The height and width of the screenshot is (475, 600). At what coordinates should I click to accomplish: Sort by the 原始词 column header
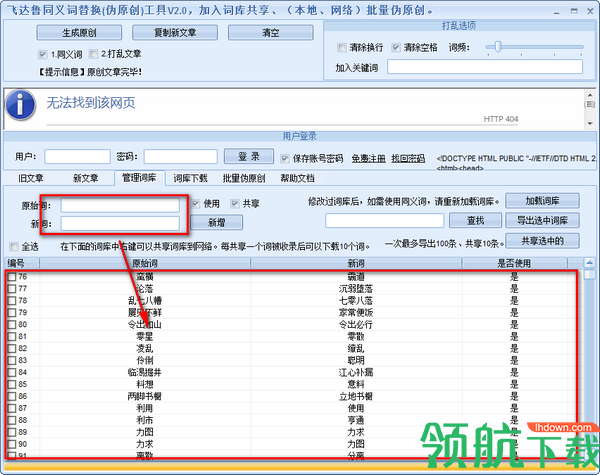[145, 263]
